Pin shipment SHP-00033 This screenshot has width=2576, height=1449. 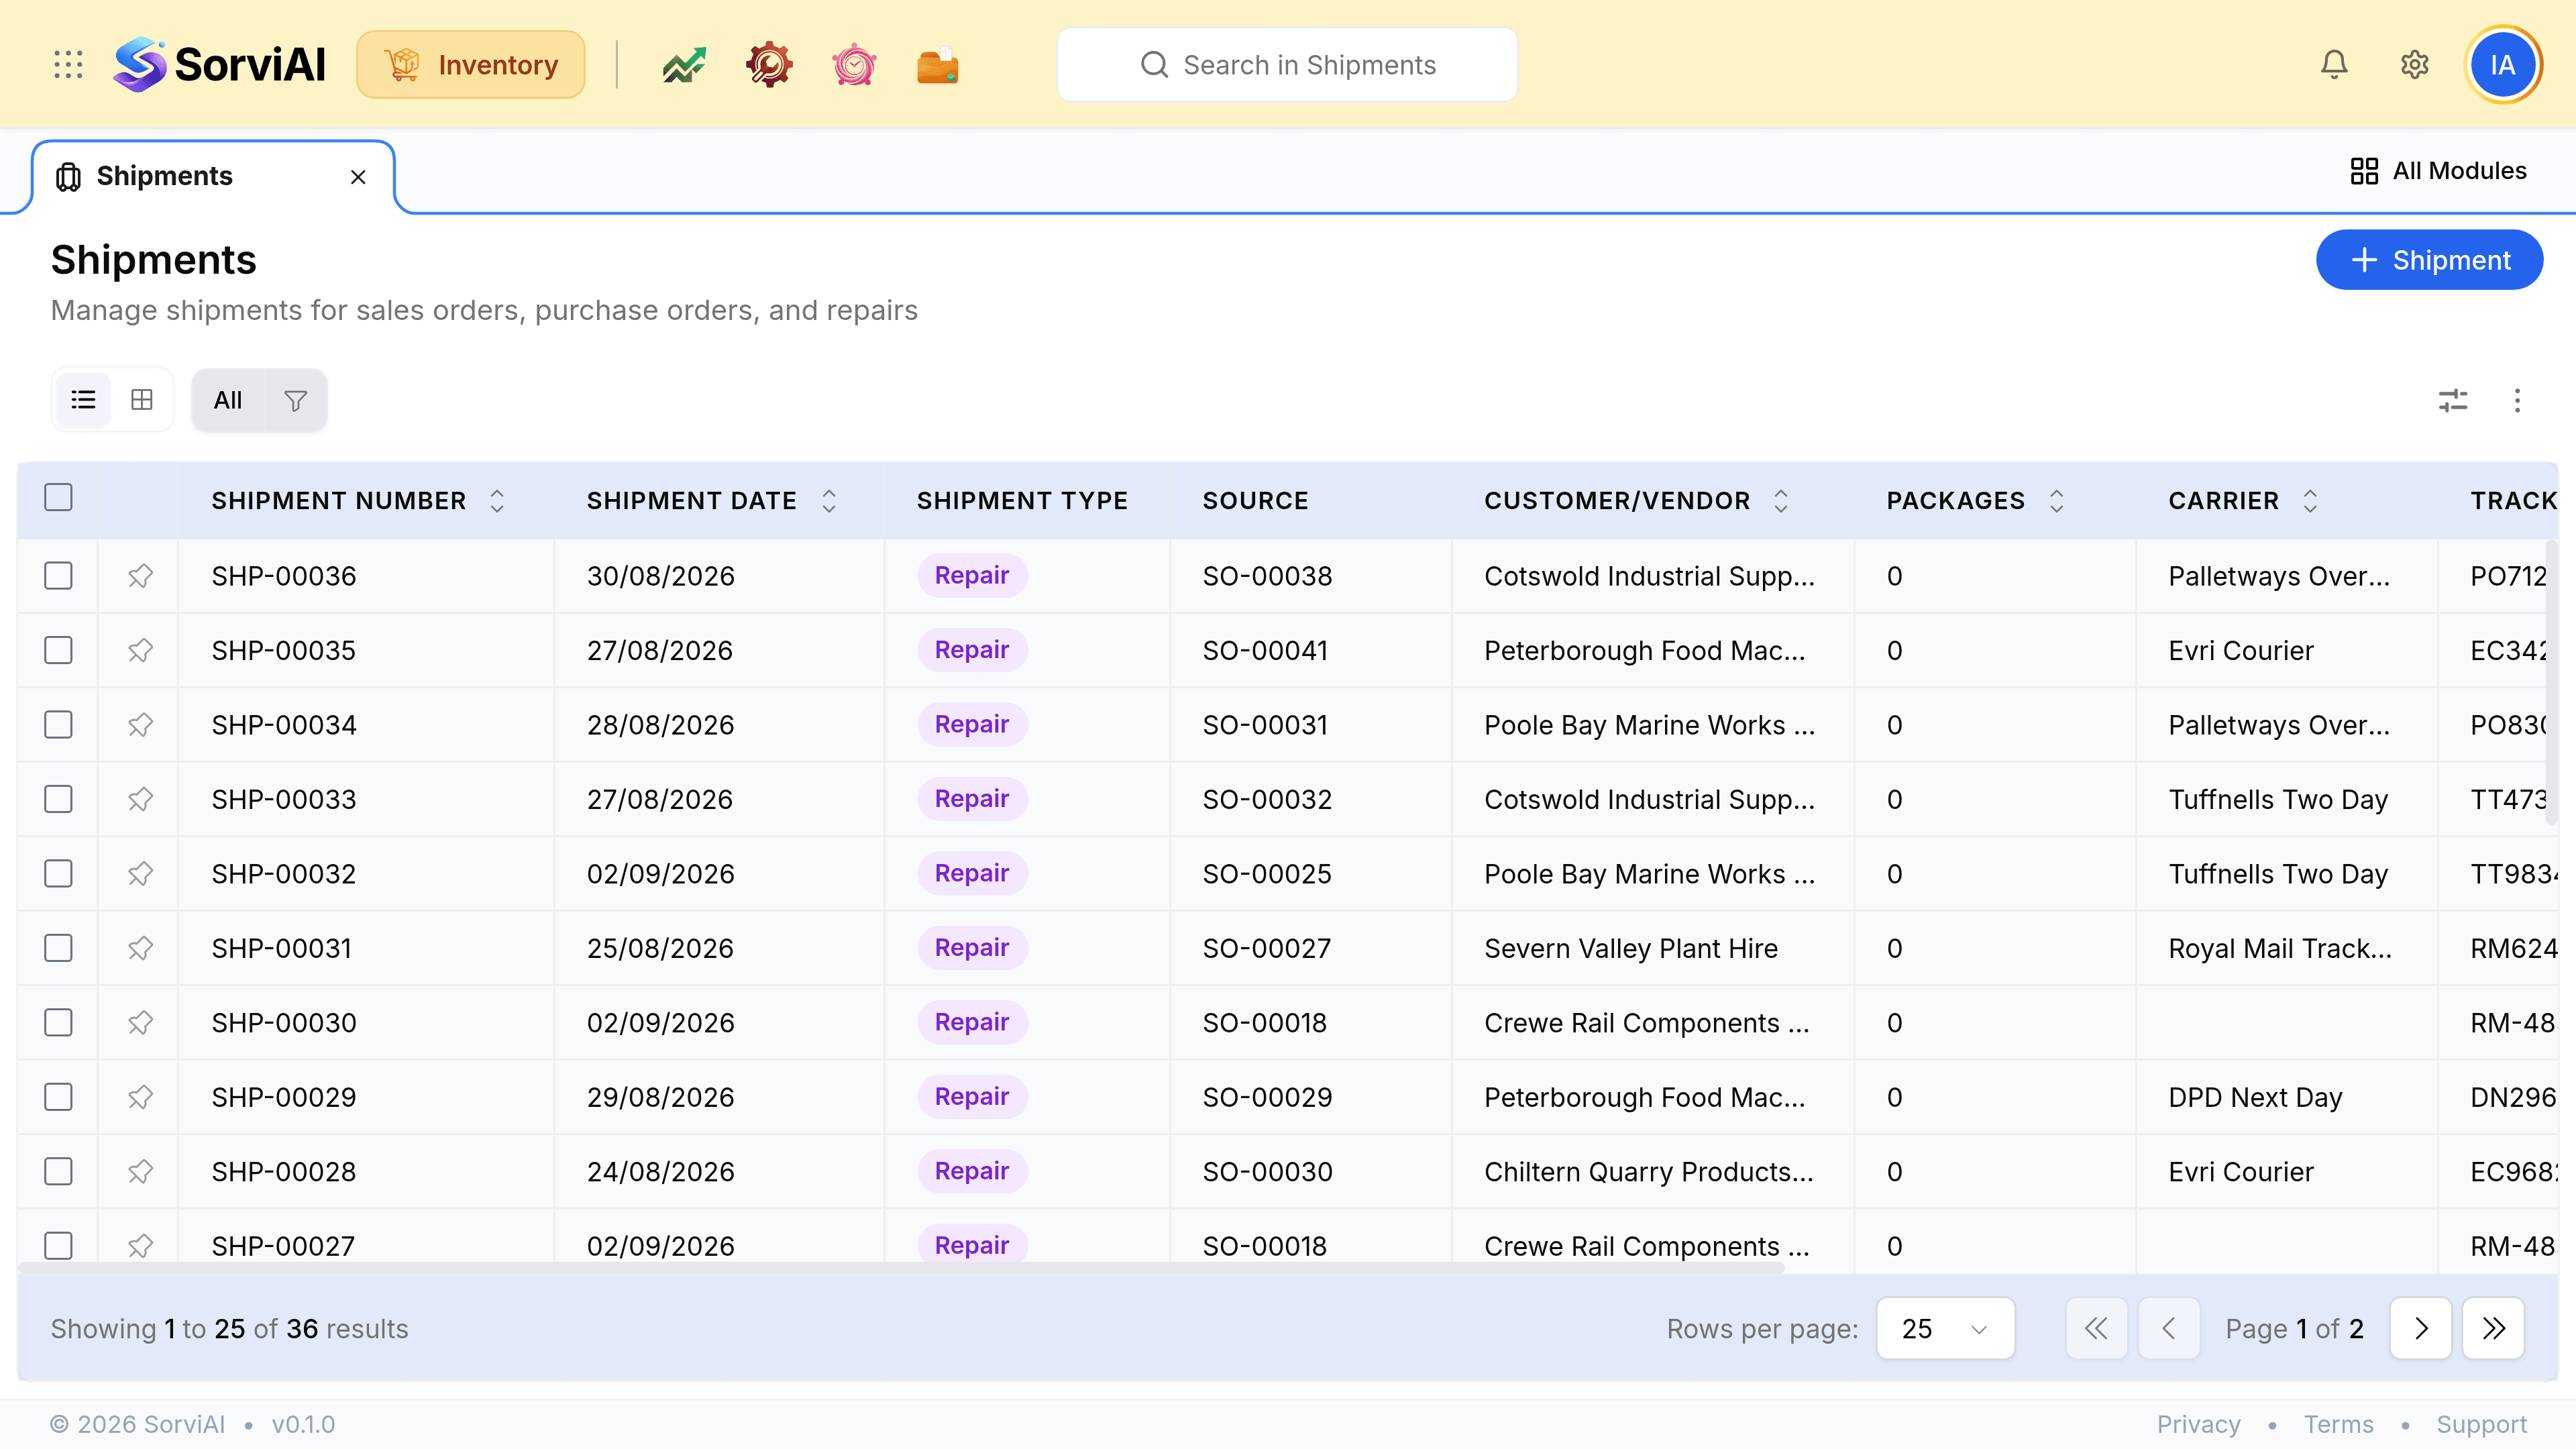140,799
